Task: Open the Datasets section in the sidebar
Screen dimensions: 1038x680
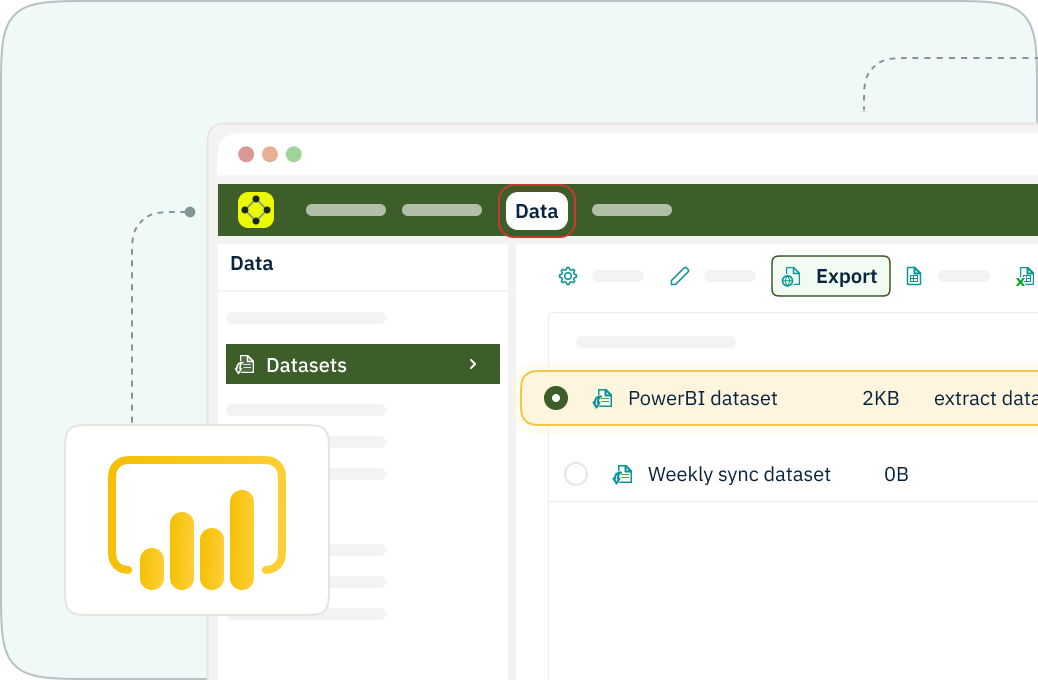Action: (306, 365)
